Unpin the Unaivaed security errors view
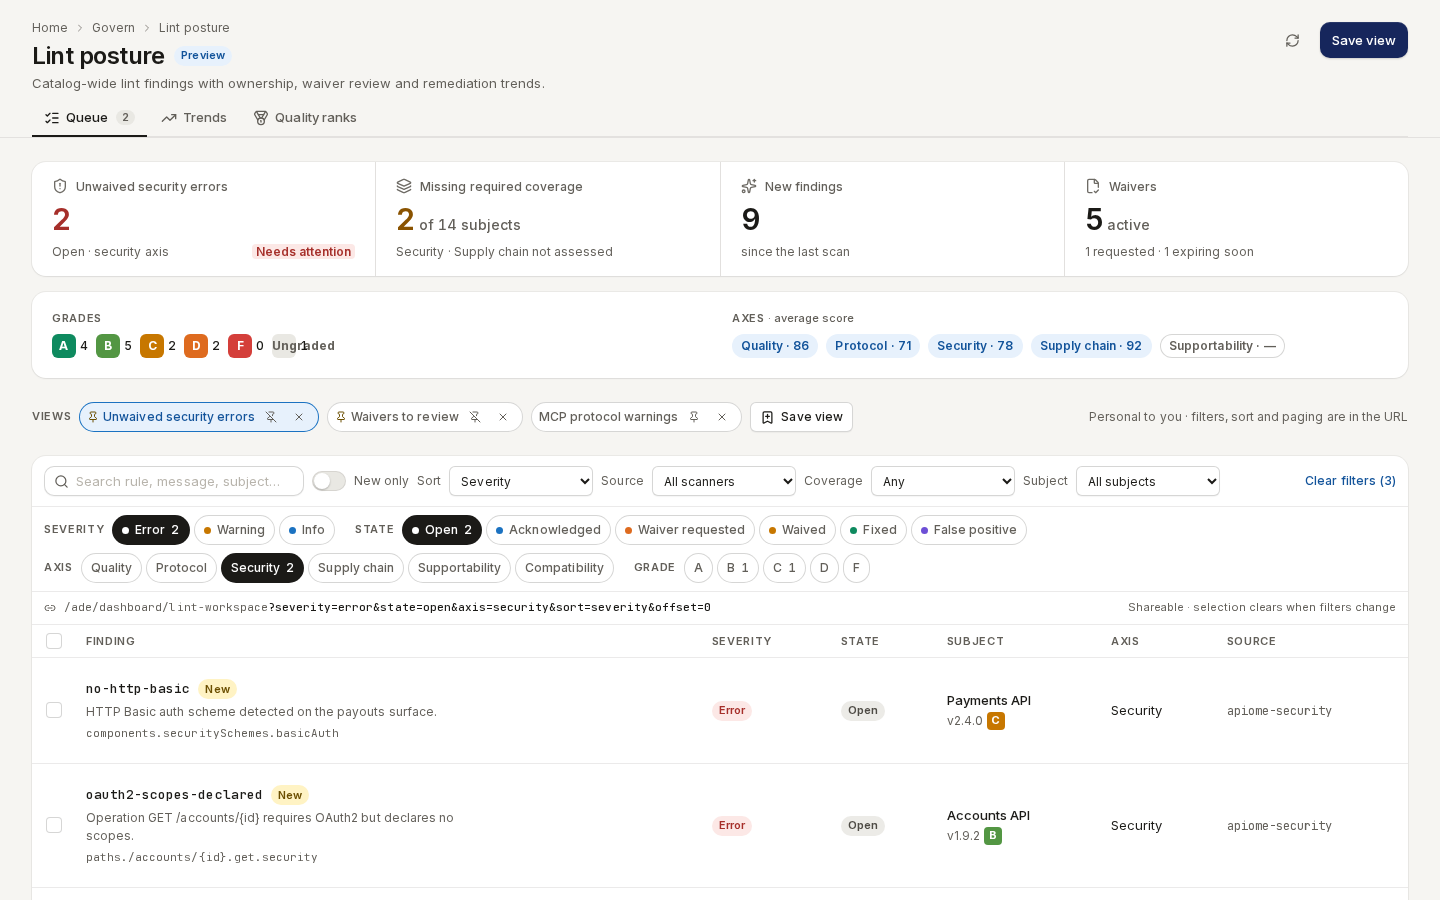1440x900 pixels. (x=271, y=417)
